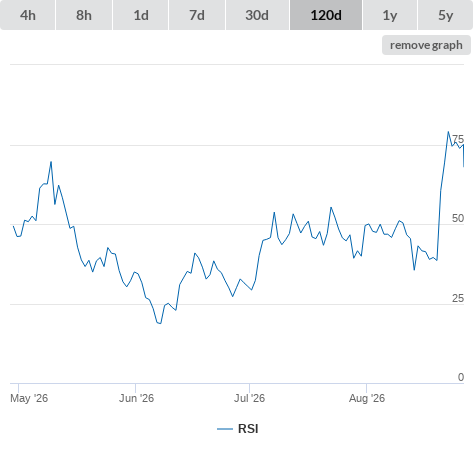Click the RSI peak in late August
474x455 pixels.
(448, 132)
